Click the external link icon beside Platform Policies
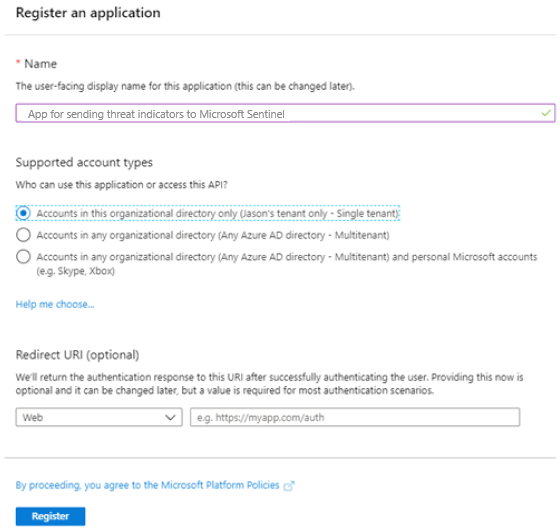560x532 pixels. [289, 486]
